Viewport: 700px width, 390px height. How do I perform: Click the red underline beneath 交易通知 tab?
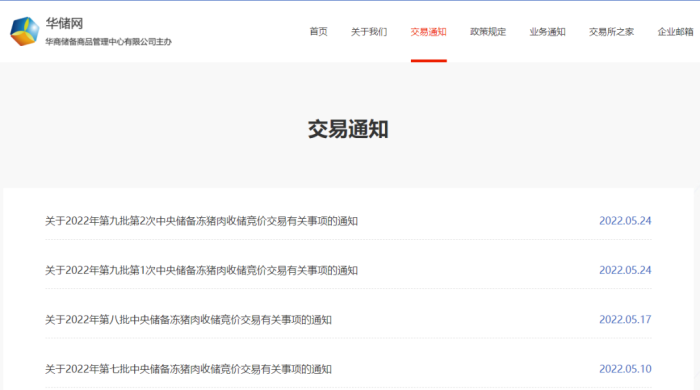[429, 61]
